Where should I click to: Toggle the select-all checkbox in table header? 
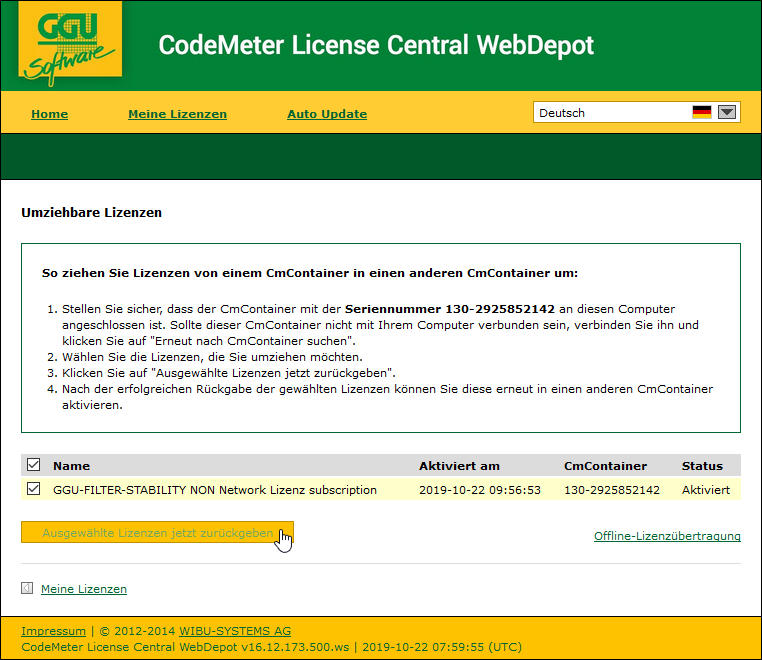[x=34, y=465]
